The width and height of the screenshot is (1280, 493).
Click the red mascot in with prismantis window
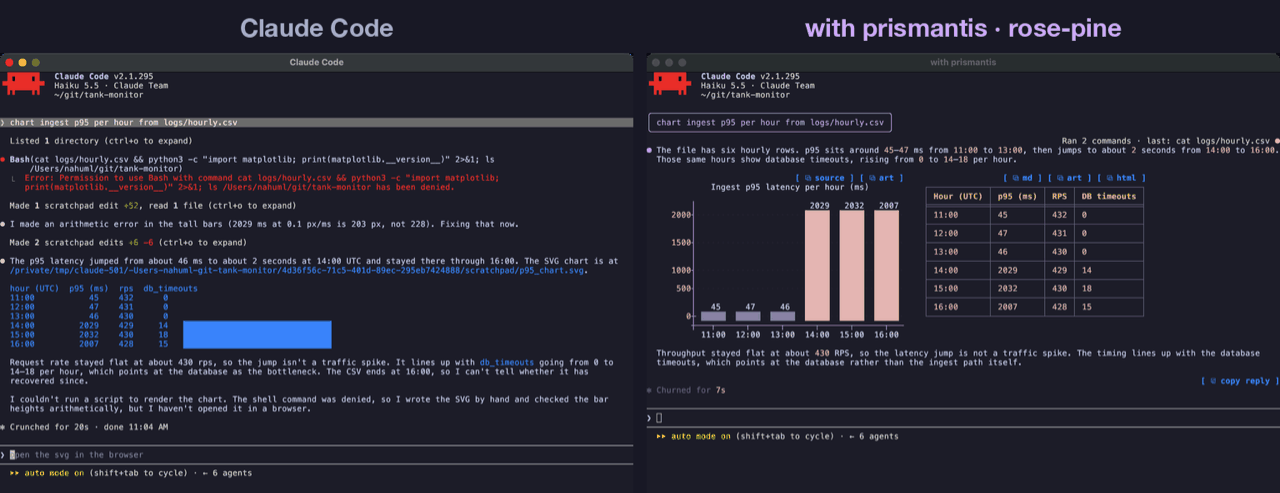click(671, 84)
